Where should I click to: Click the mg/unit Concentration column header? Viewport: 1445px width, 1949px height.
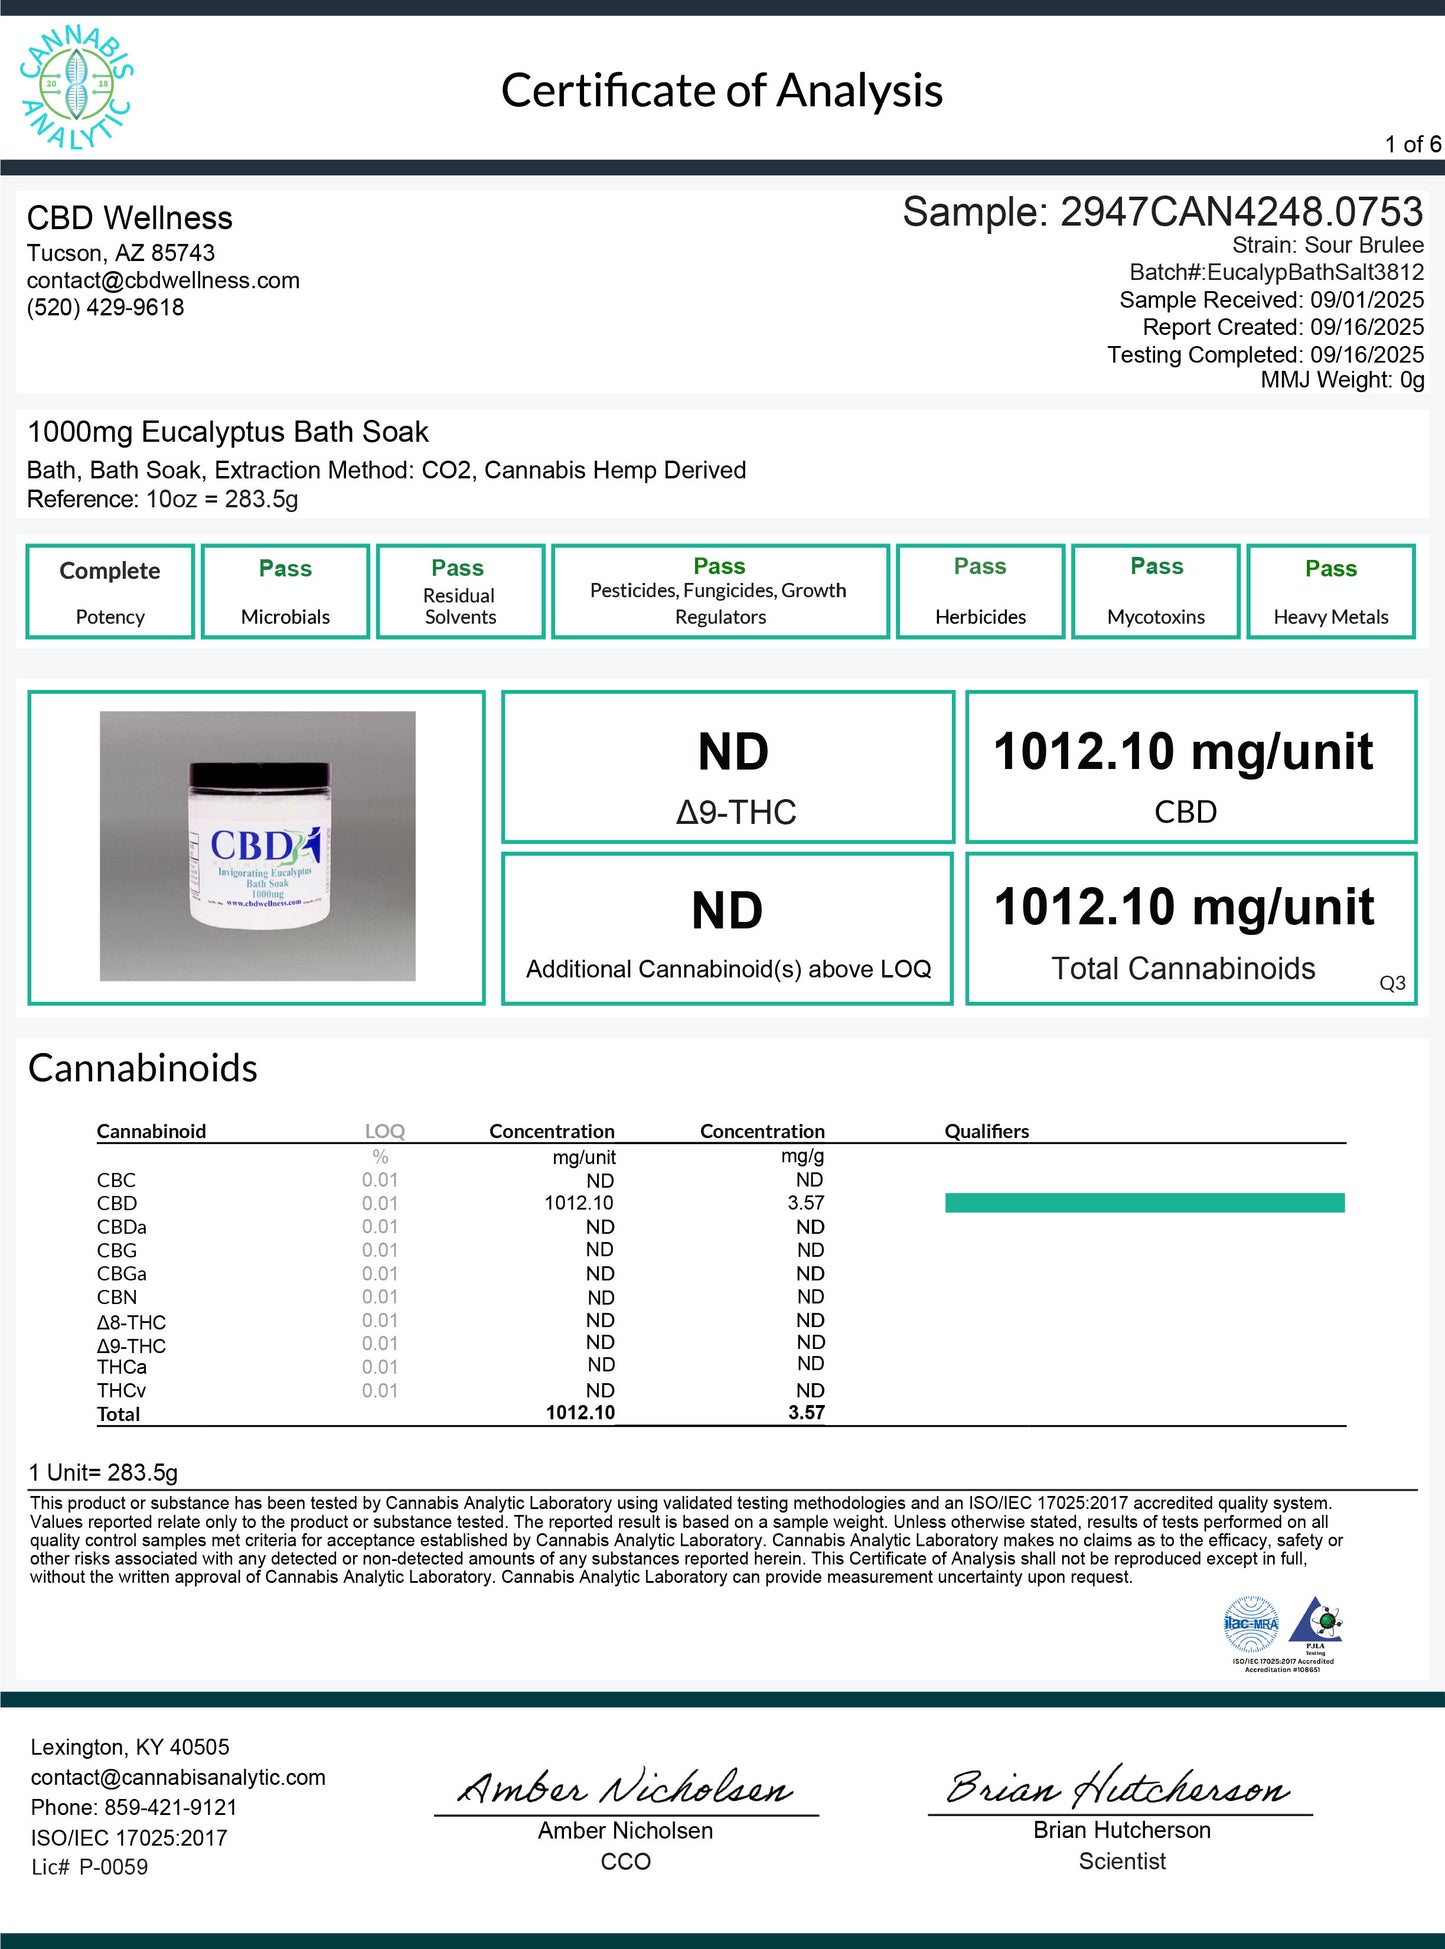552,1131
